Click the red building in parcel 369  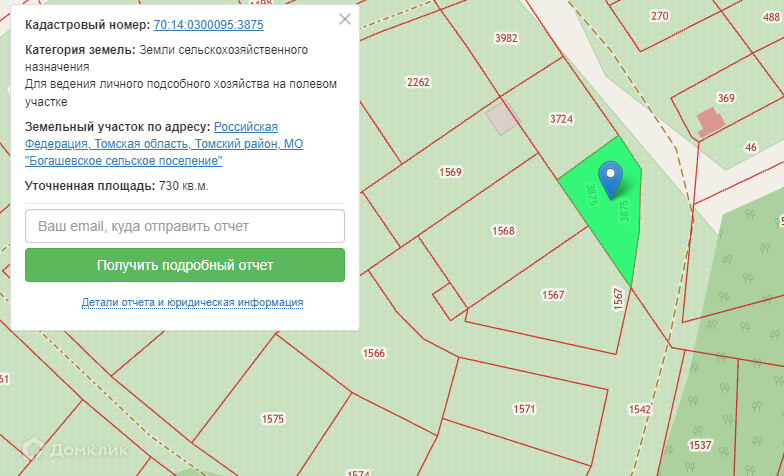point(711,122)
